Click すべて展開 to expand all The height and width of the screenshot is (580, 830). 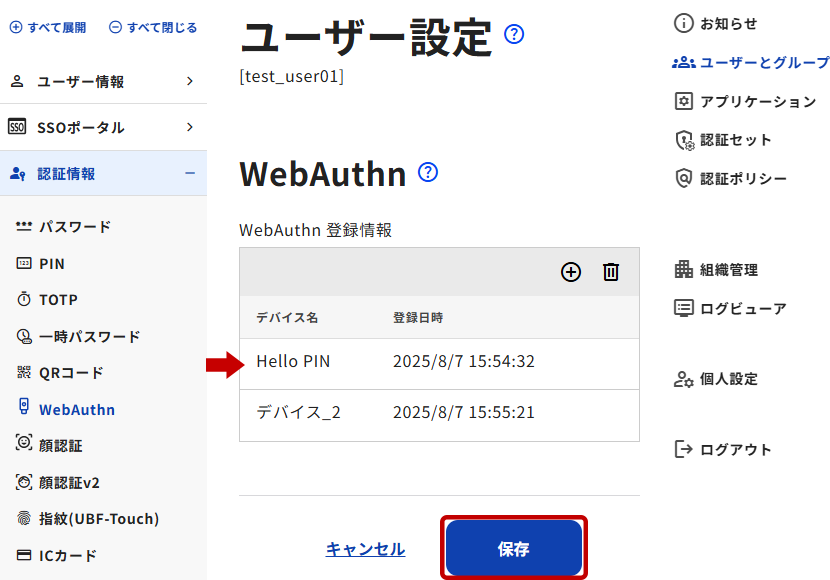48,27
